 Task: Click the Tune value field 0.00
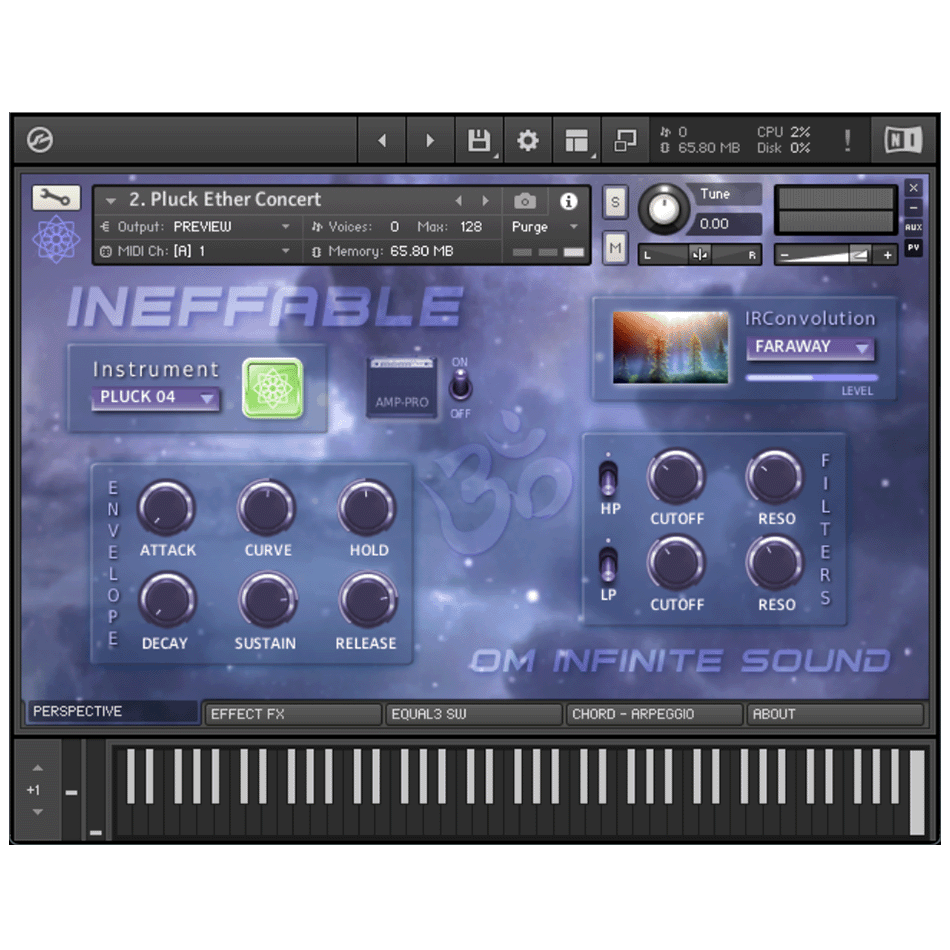coord(726,224)
